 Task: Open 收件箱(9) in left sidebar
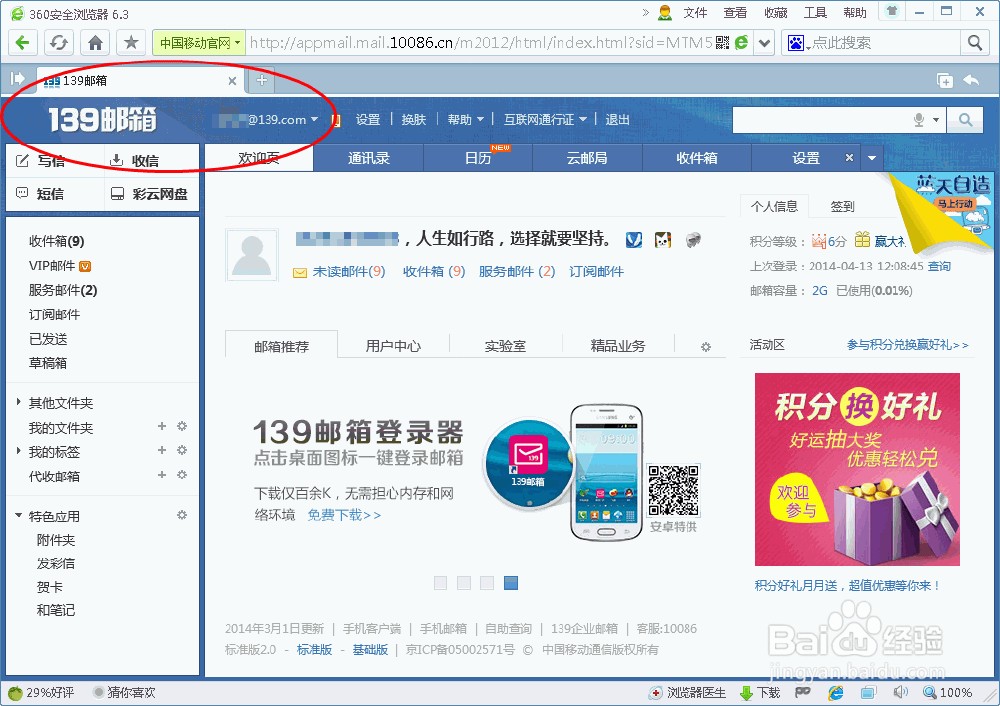(x=57, y=241)
